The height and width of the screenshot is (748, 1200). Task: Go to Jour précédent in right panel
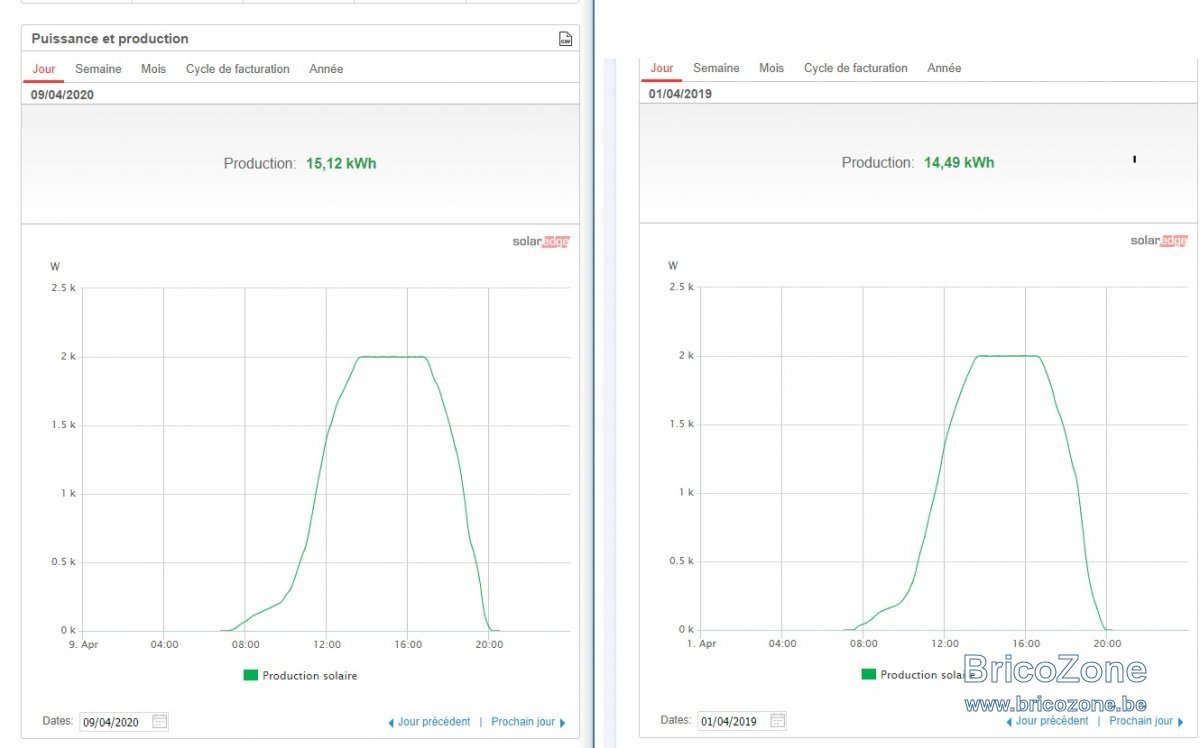(1052, 721)
